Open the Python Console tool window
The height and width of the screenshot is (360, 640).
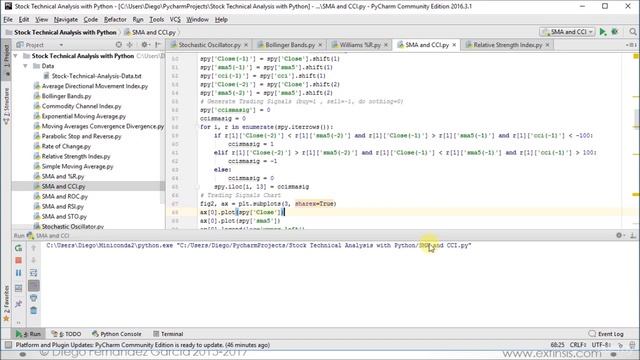click(117, 334)
